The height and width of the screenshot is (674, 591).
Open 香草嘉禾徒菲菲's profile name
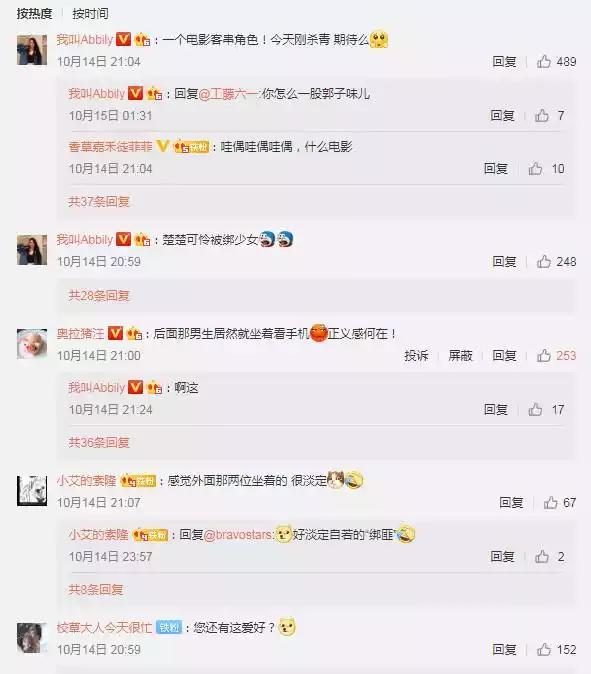point(110,147)
